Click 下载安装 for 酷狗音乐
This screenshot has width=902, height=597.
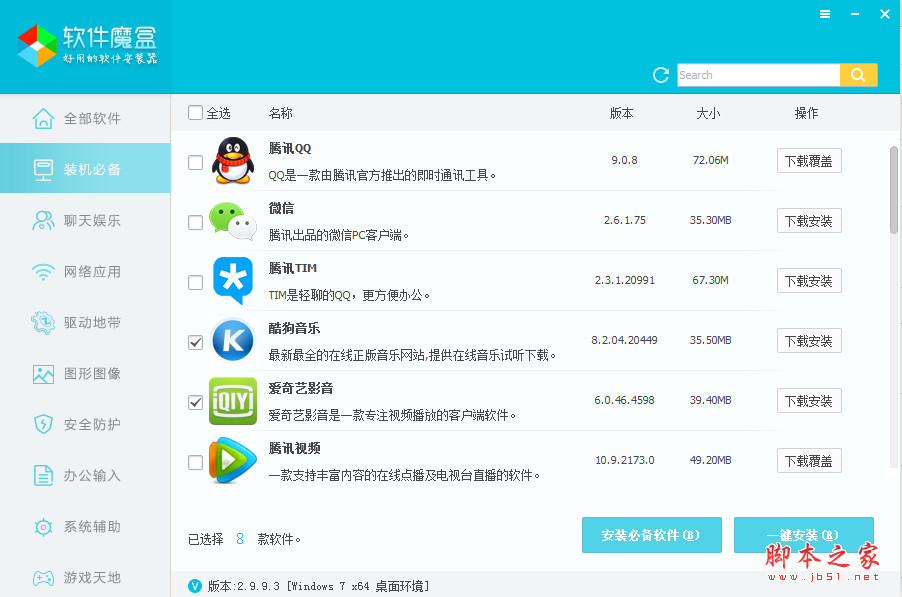(x=809, y=340)
